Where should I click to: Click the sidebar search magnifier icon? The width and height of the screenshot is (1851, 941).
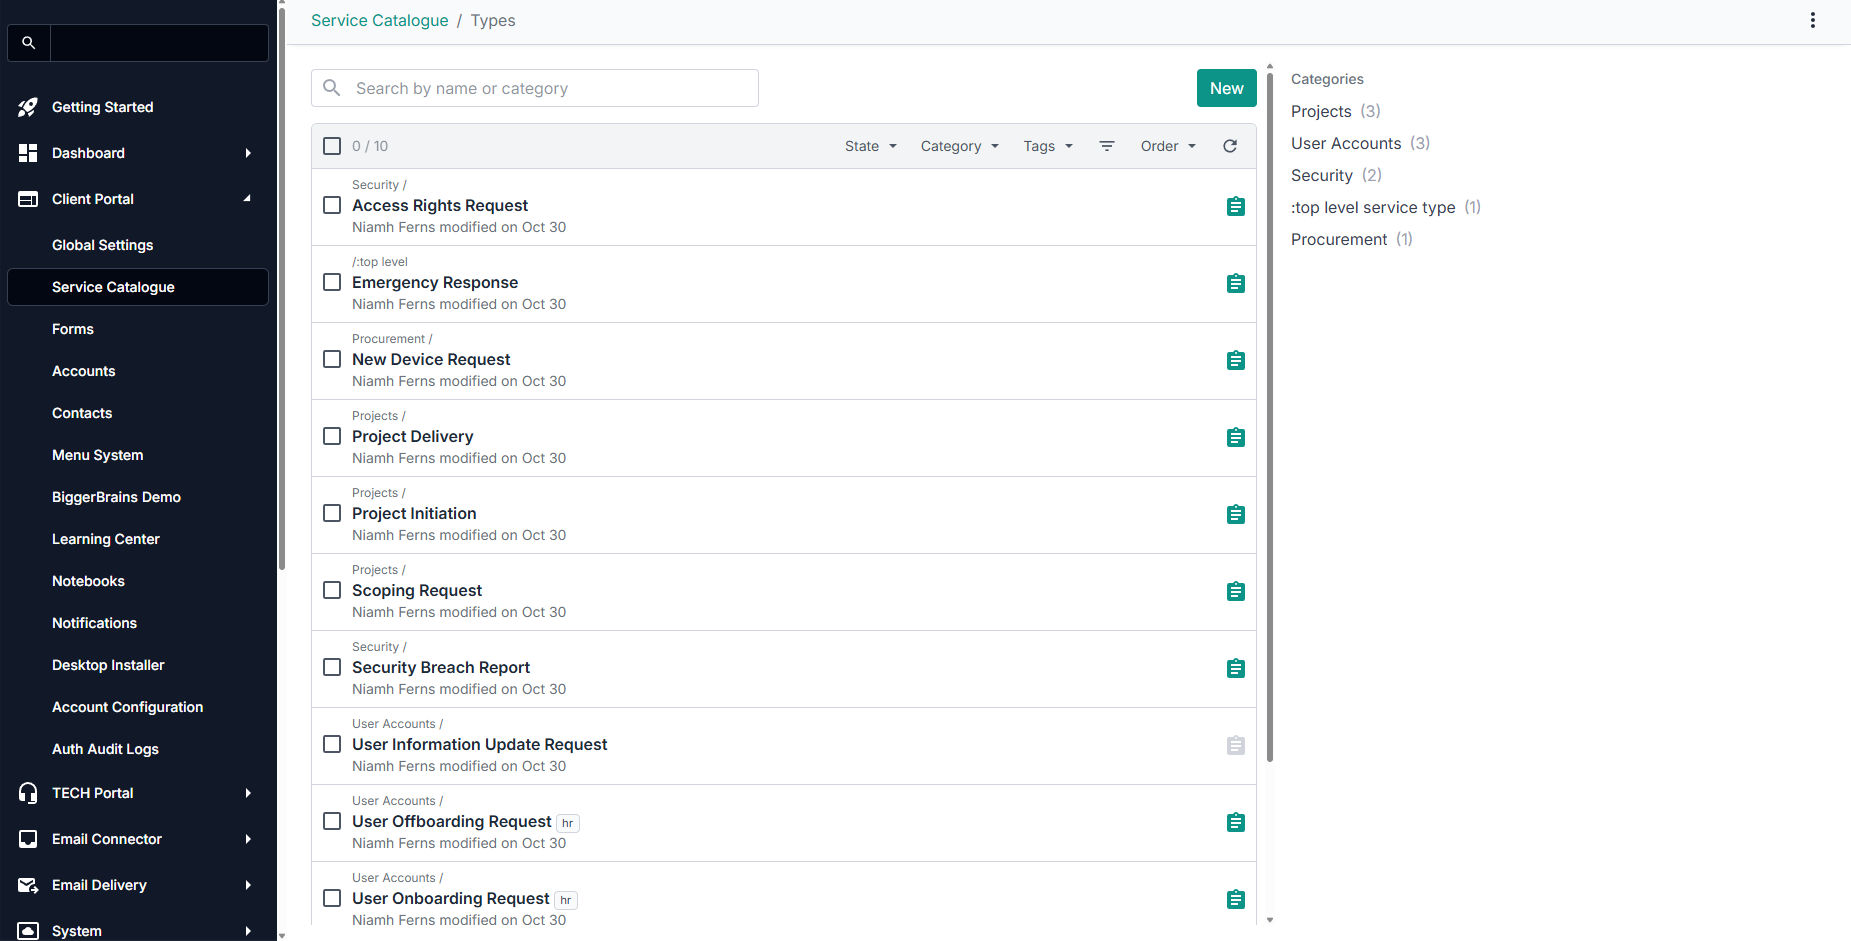tap(29, 43)
